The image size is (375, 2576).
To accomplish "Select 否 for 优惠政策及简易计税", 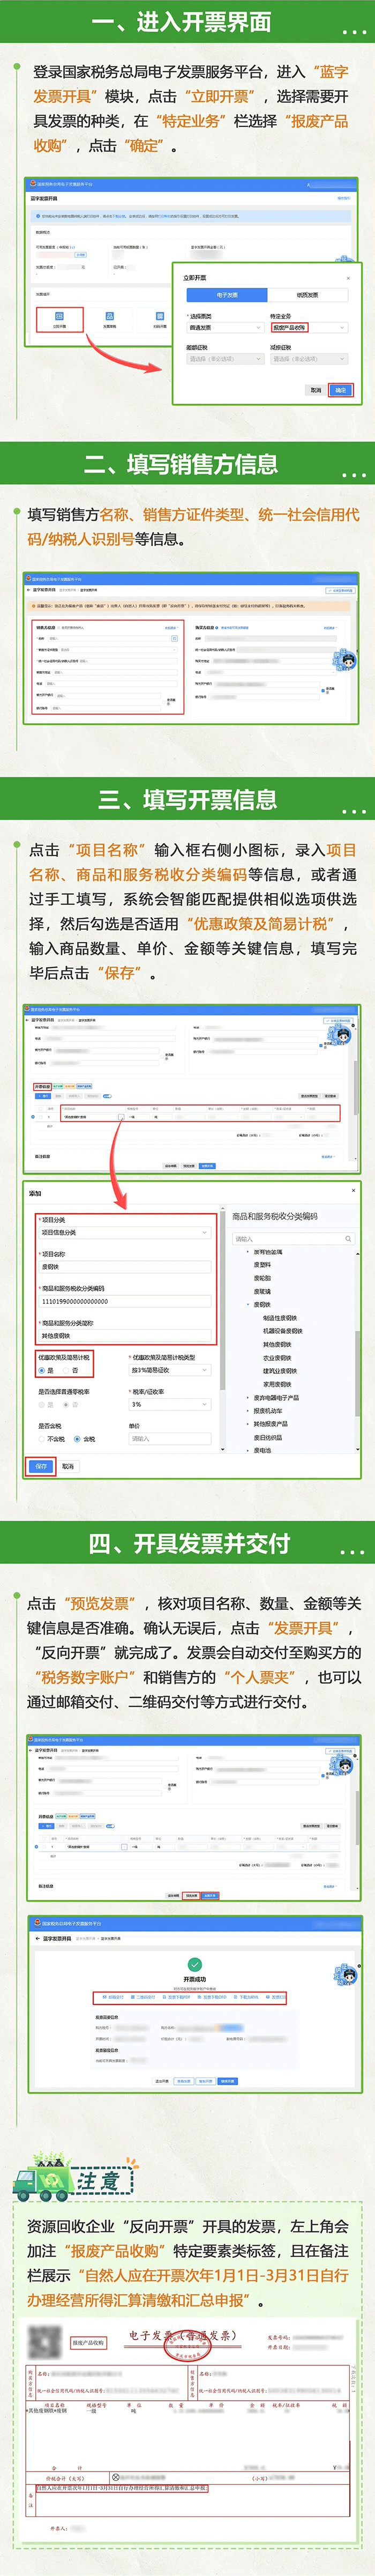I will coord(70,1370).
